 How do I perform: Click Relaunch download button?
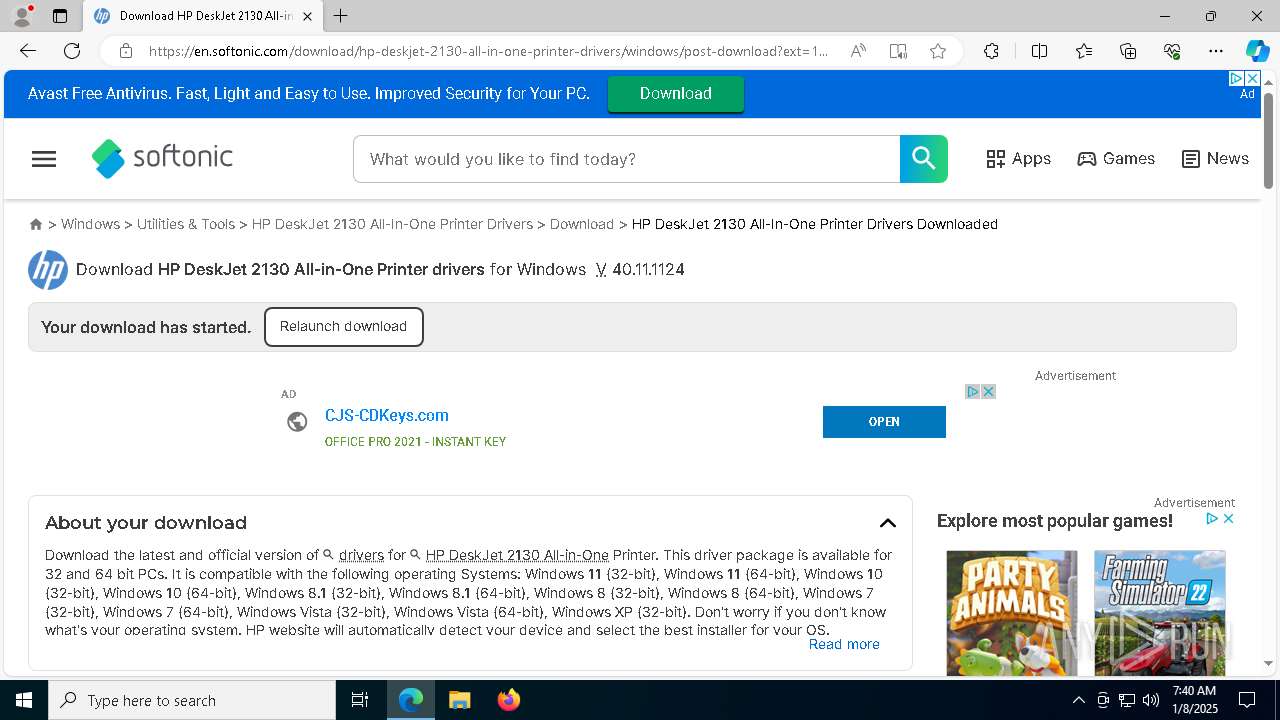[x=344, y=327]
